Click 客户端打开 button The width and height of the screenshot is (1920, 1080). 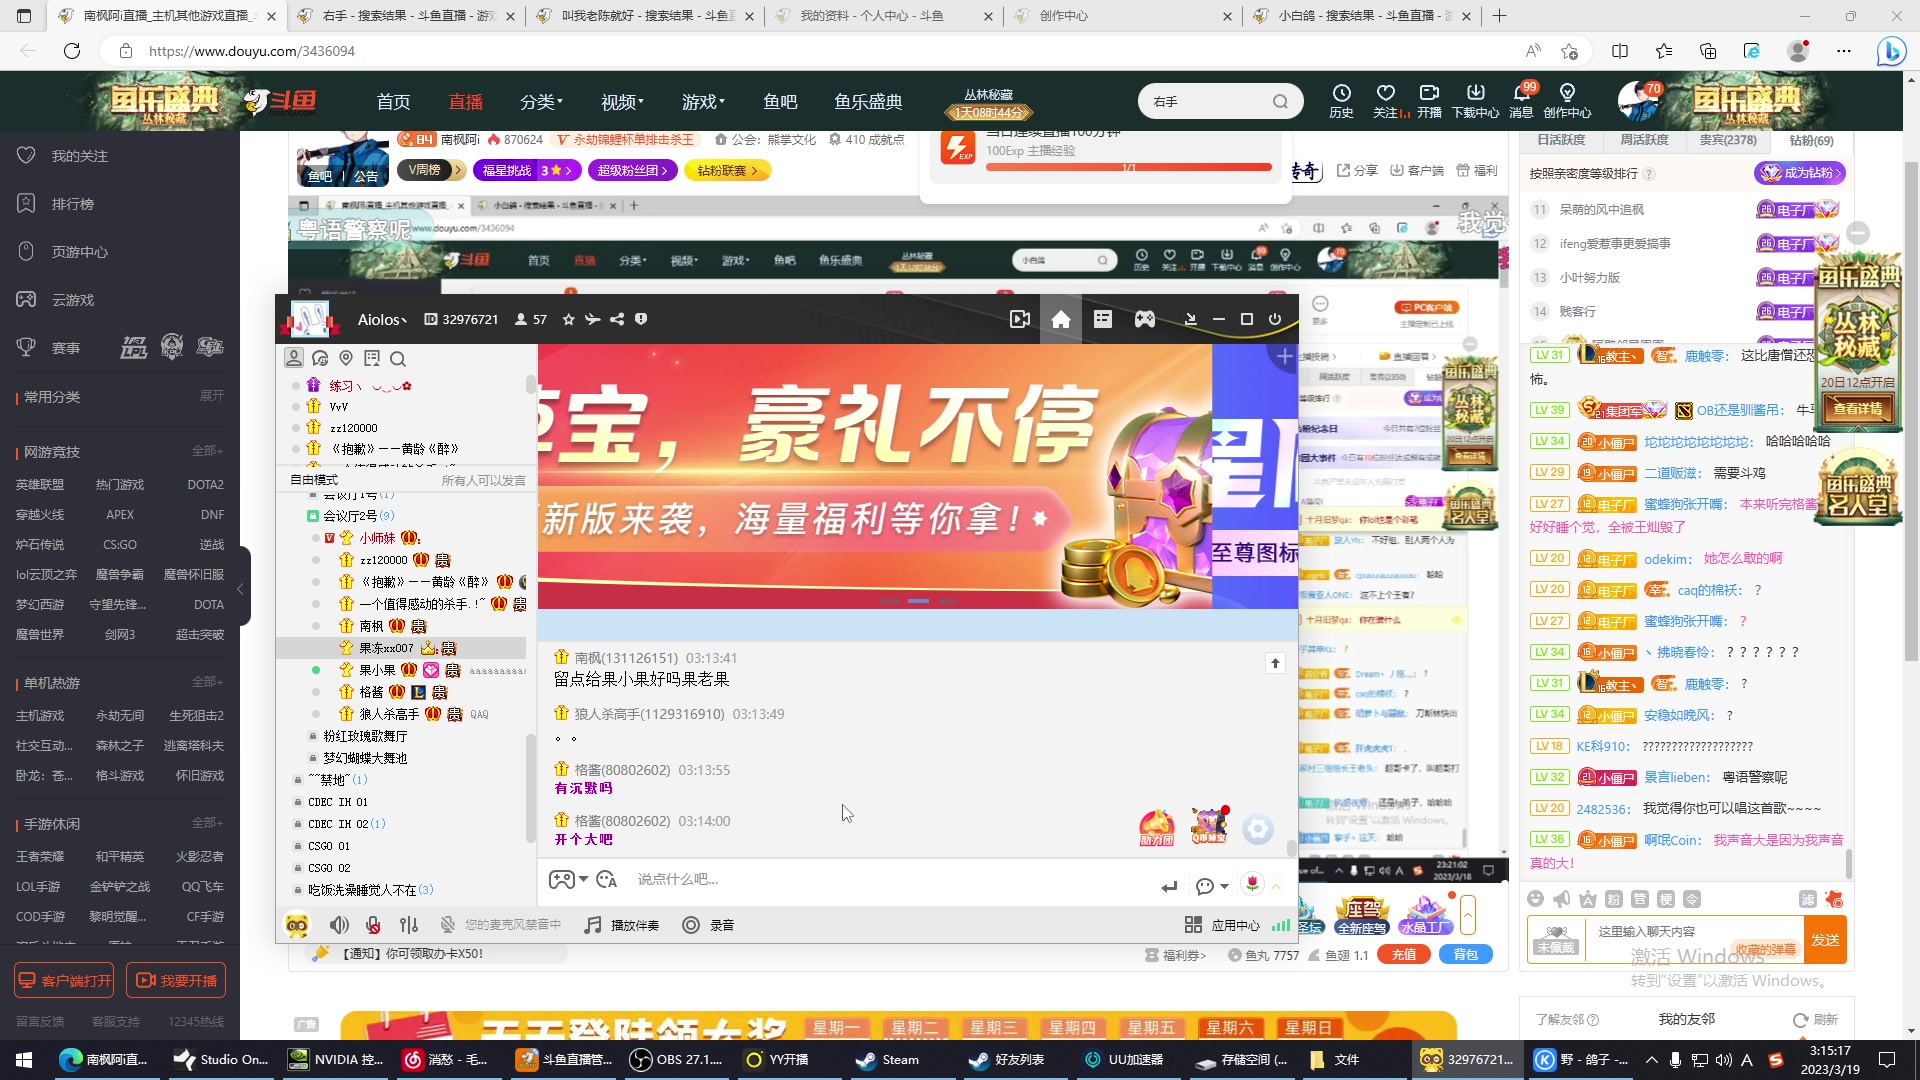(x=64, y=981)
